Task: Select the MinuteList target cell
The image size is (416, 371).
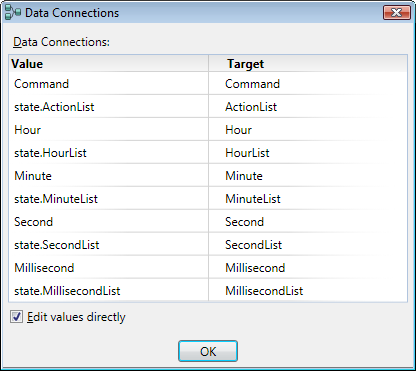Action: [308, 199]
